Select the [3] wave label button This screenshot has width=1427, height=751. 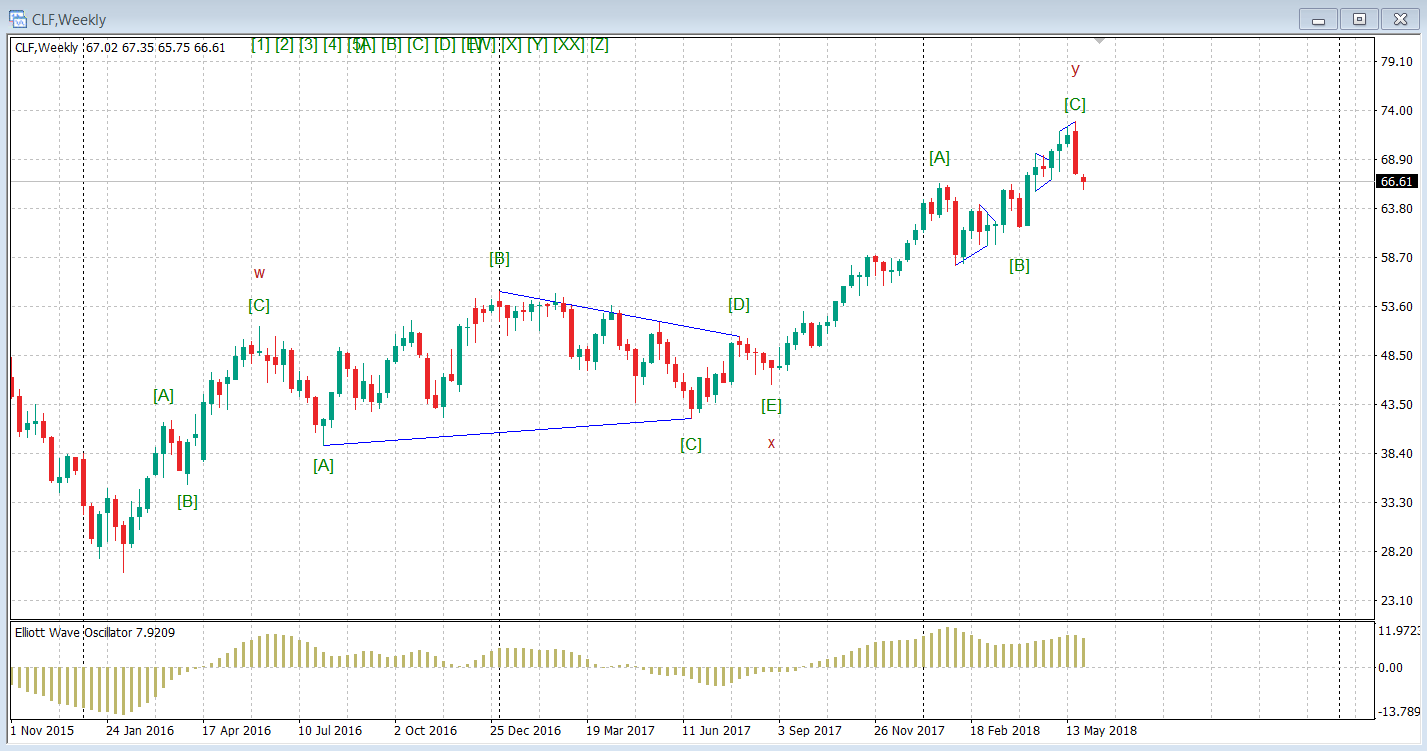(x=309, y=45)
